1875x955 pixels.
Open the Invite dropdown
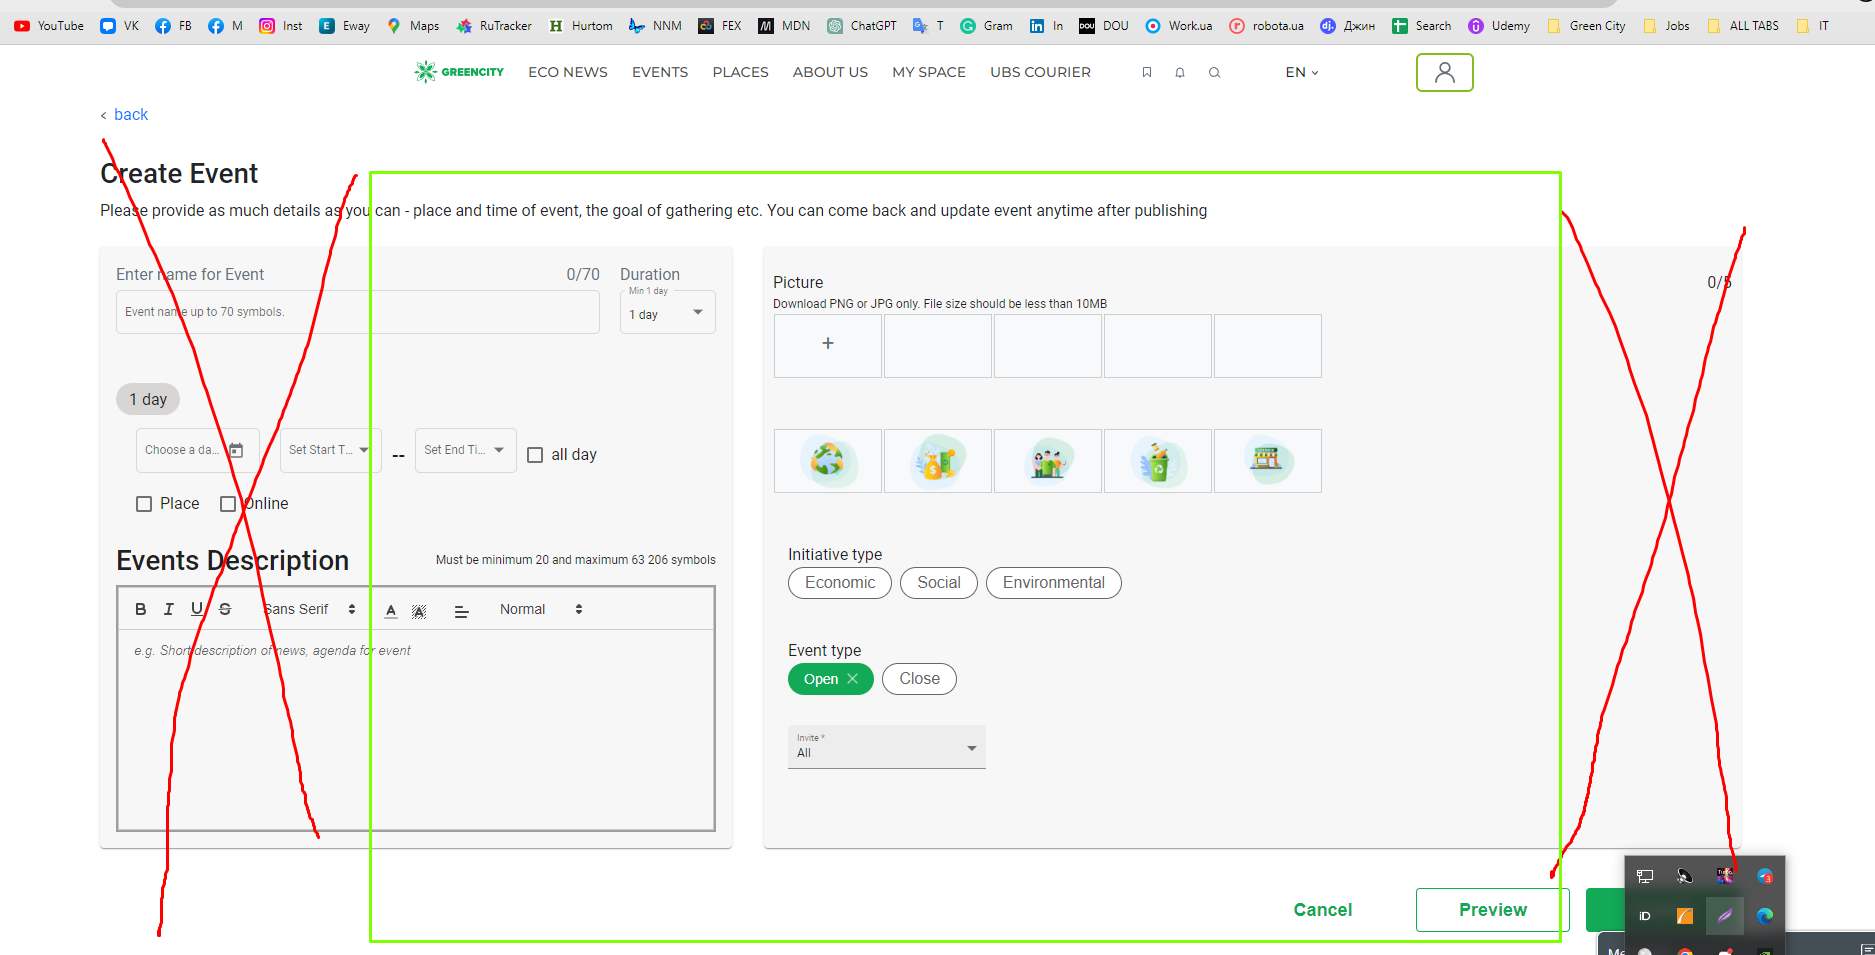click(x=886, y=746)
